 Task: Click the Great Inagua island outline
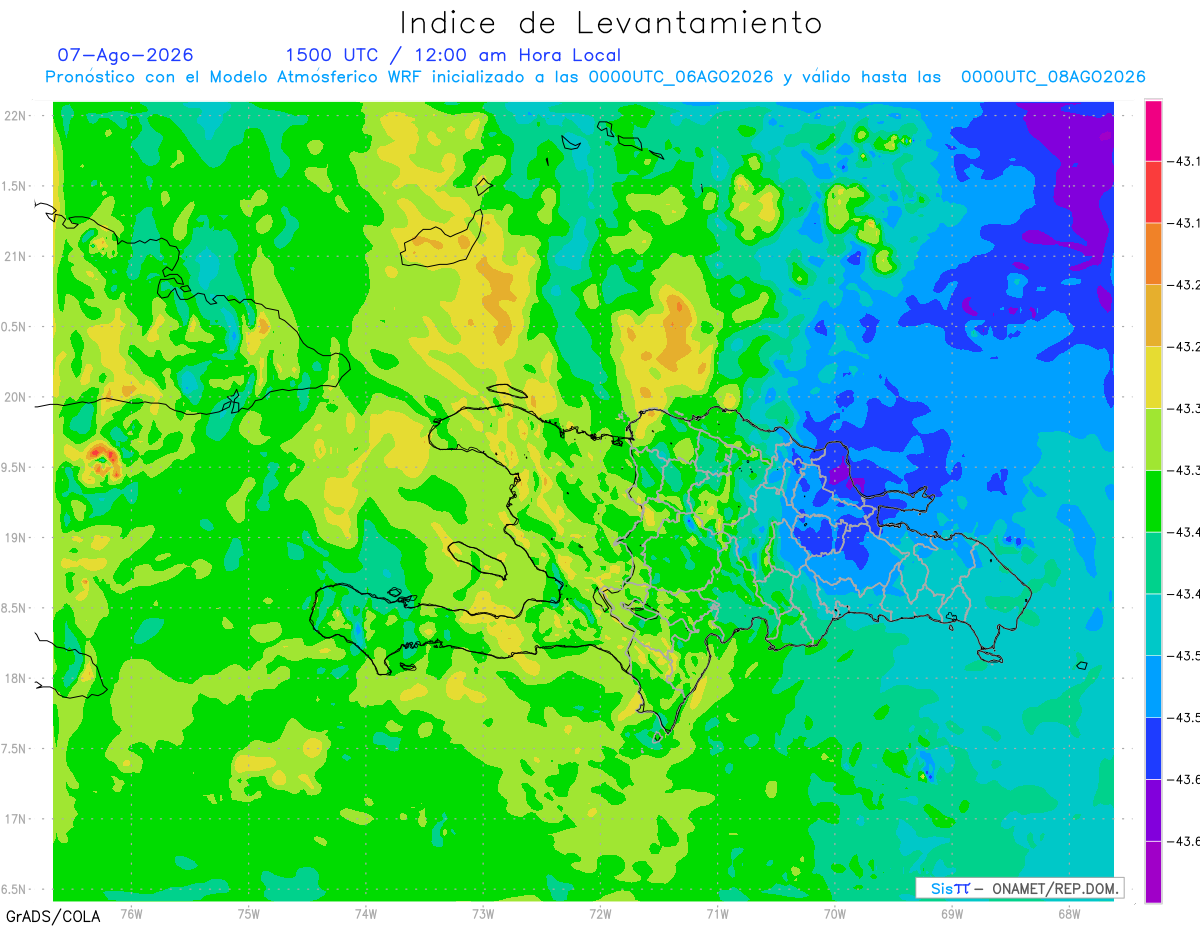click(x=441, y=241)
